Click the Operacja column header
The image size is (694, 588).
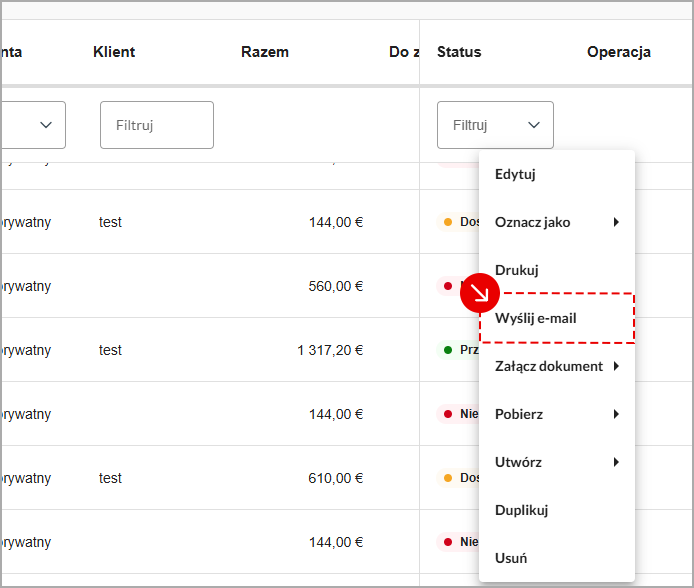[619, 52]
